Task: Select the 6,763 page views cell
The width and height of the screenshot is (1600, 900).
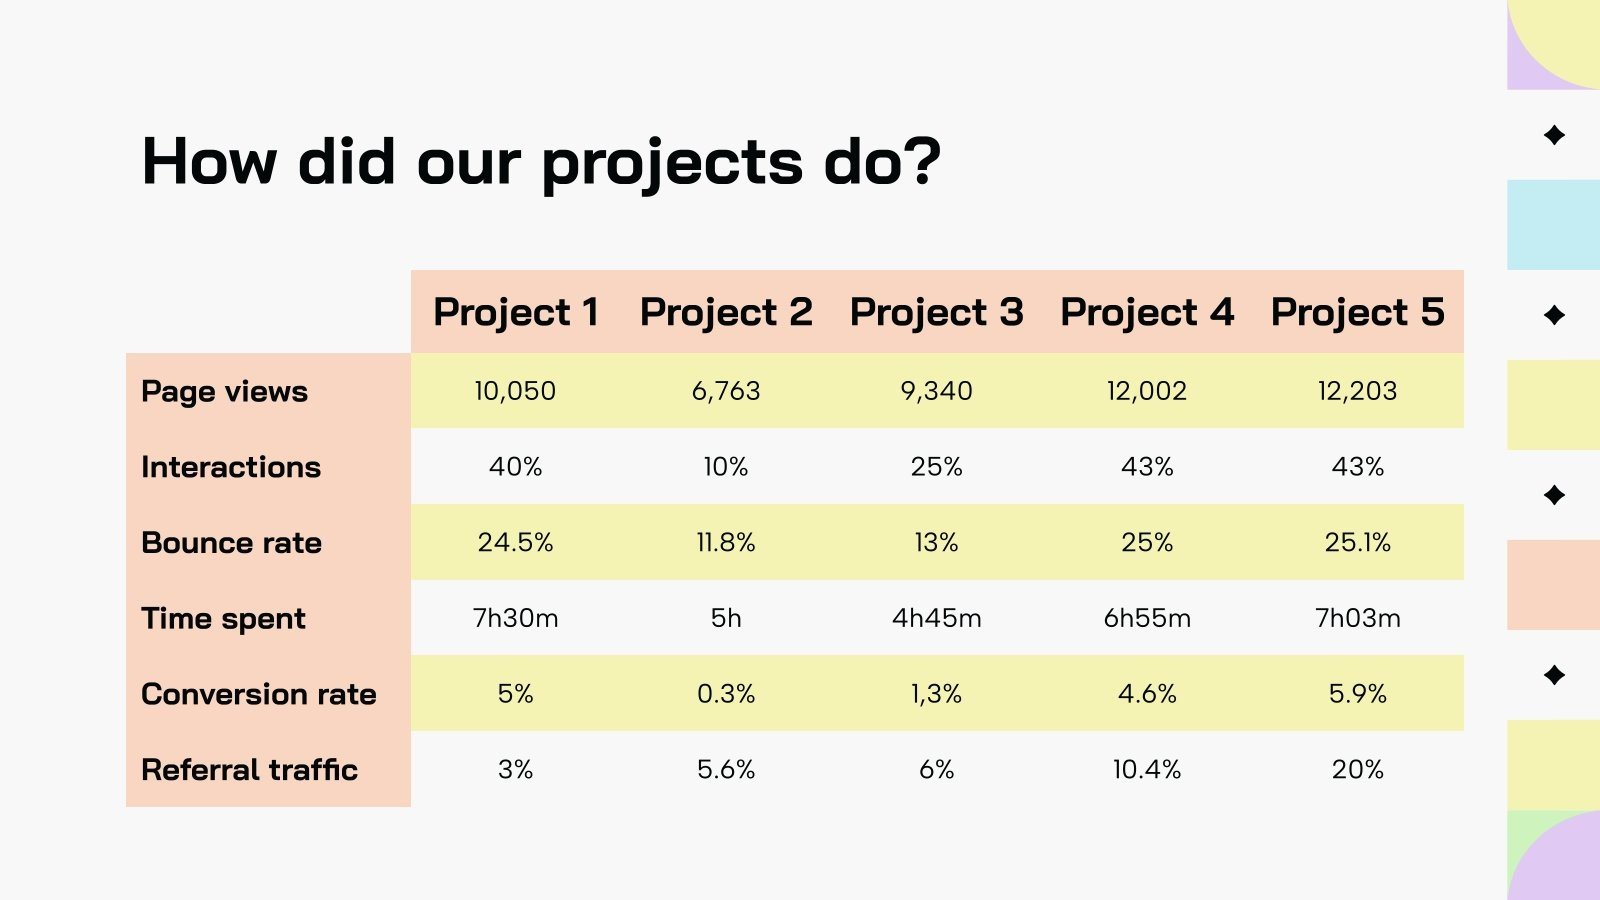Action: [726, 391]
